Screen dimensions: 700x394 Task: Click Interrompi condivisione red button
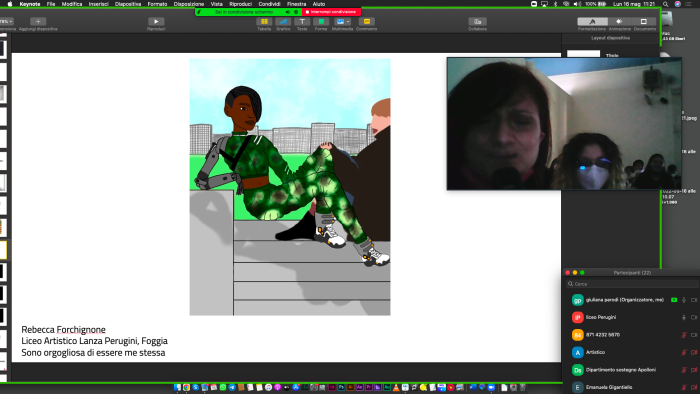[x=331, y=12]
